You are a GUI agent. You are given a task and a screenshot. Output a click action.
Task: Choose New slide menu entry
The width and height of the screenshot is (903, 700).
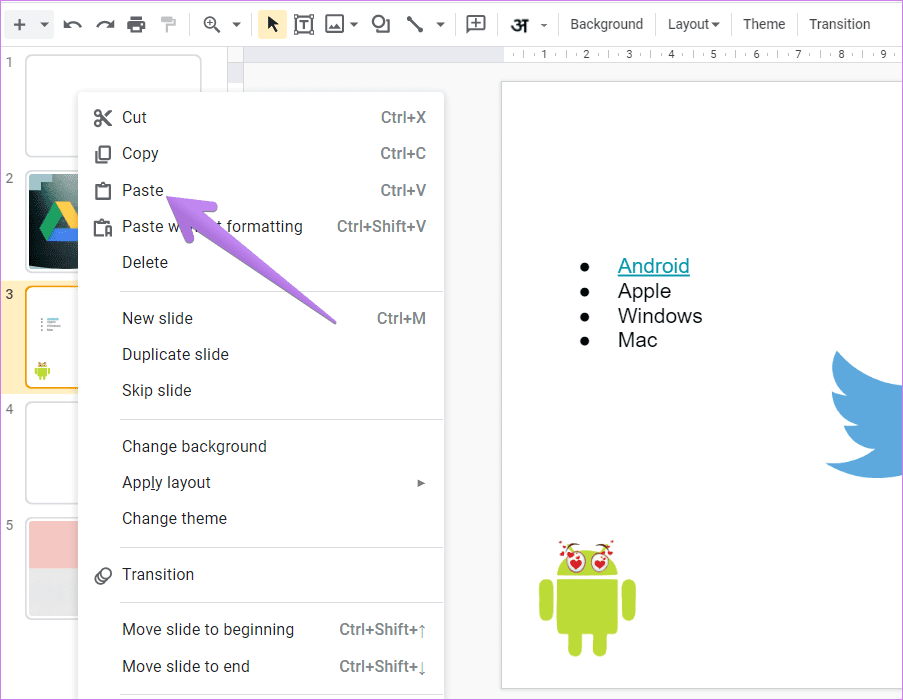[x=261, y=318]
